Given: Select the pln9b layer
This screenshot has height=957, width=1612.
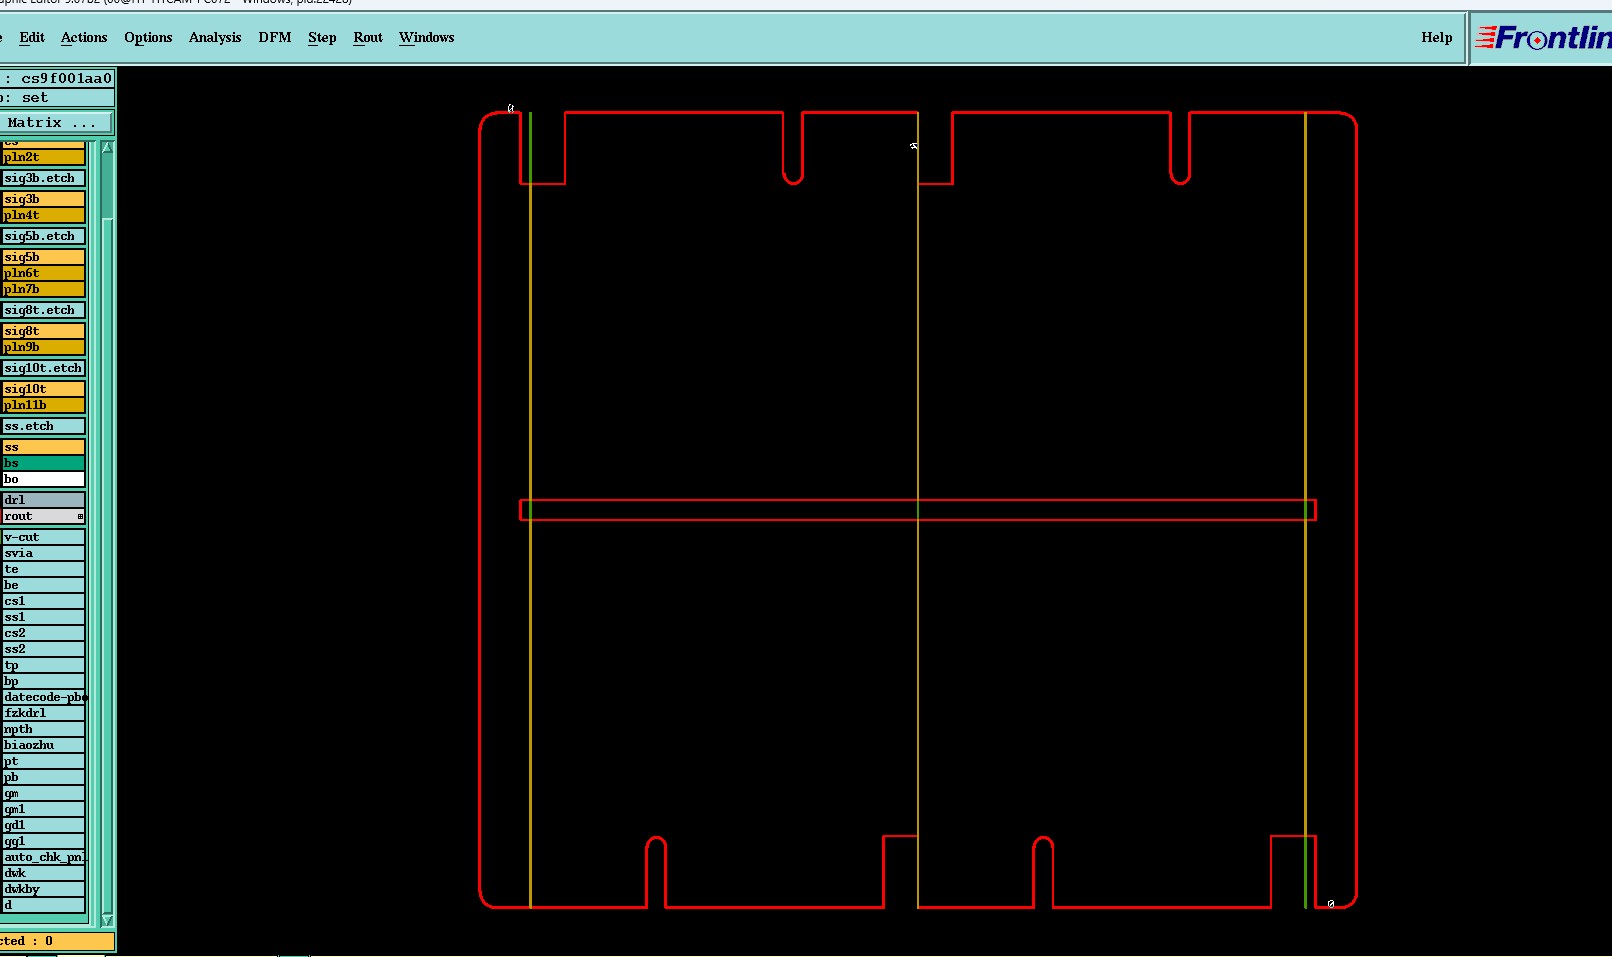Looking at the screenshot, I should 43,347.
